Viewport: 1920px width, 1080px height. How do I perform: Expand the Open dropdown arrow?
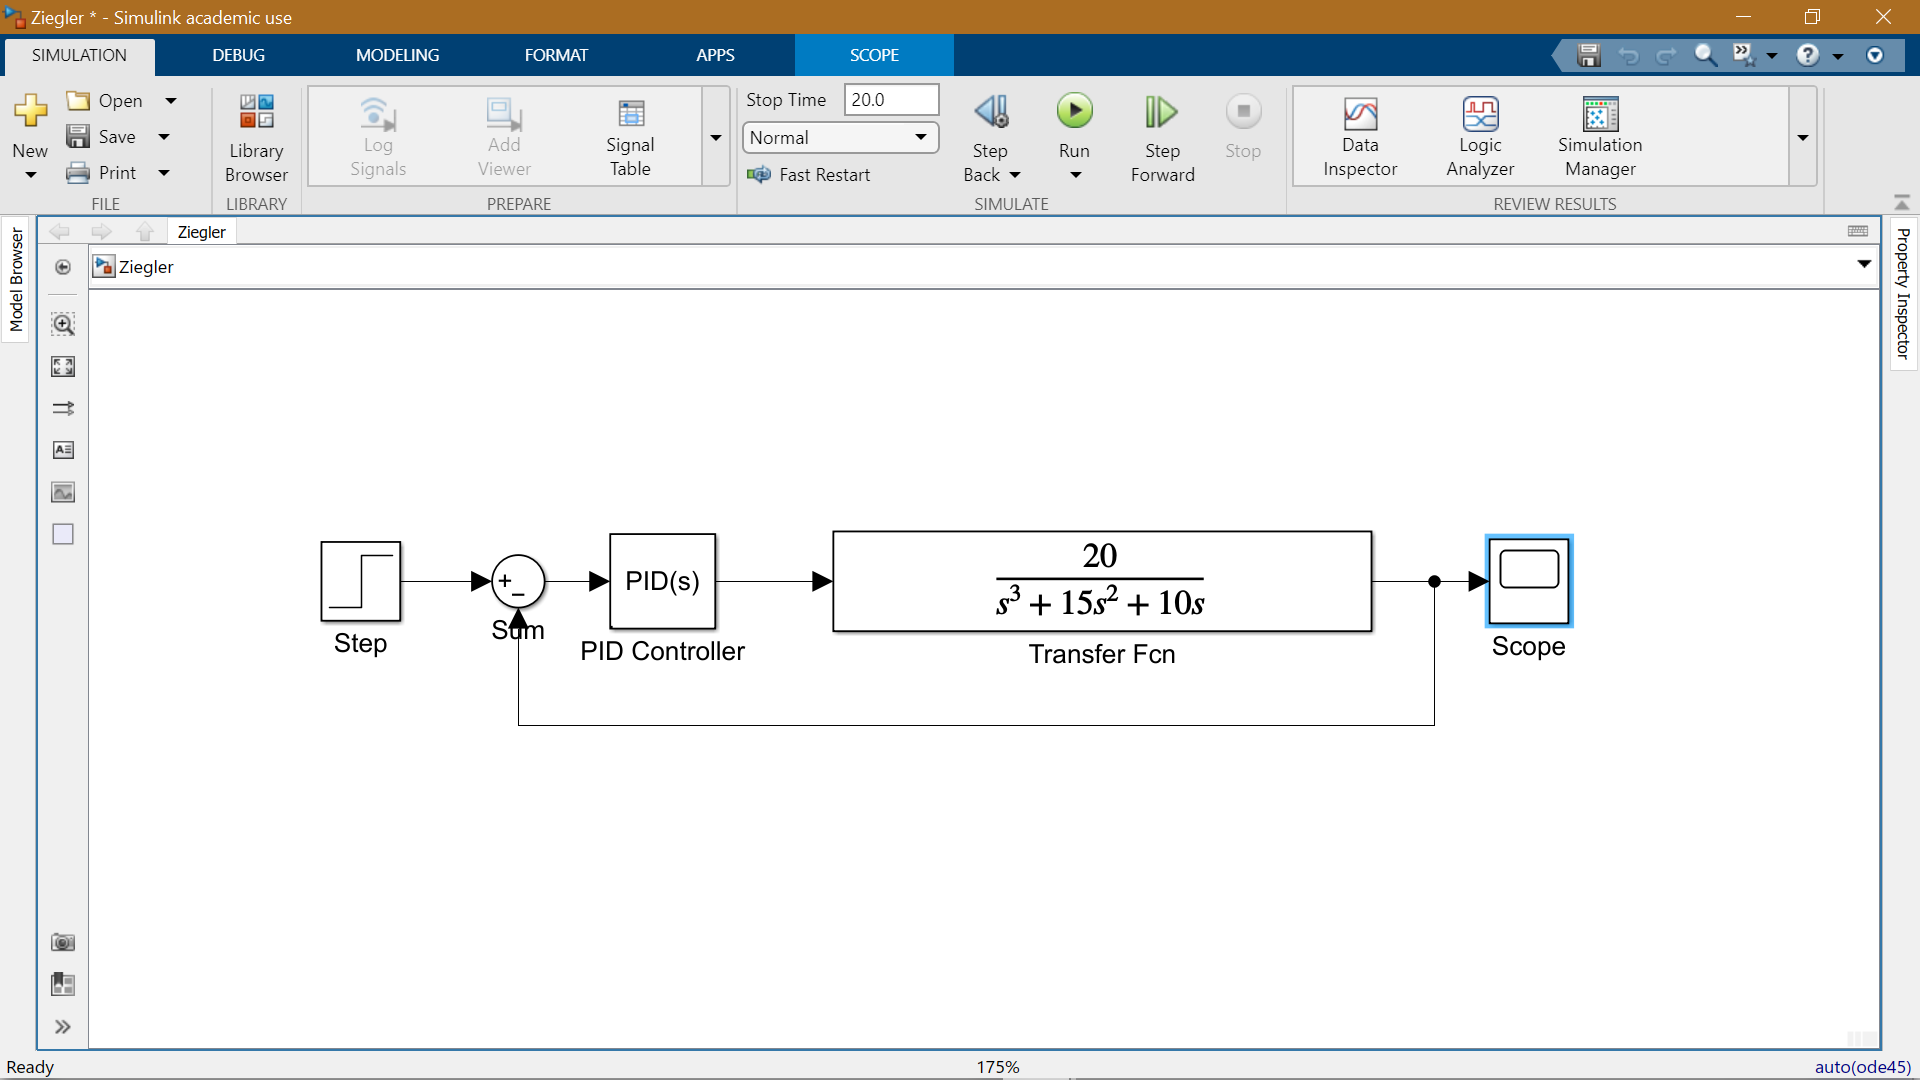(171, 101)
